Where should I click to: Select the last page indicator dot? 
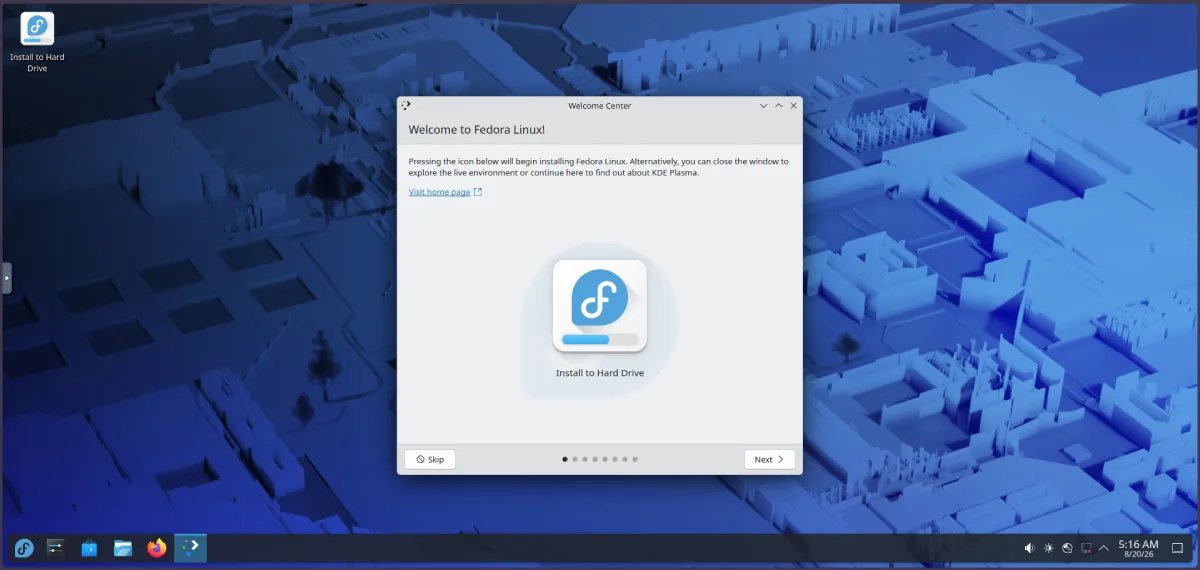[x=635, y=459]
